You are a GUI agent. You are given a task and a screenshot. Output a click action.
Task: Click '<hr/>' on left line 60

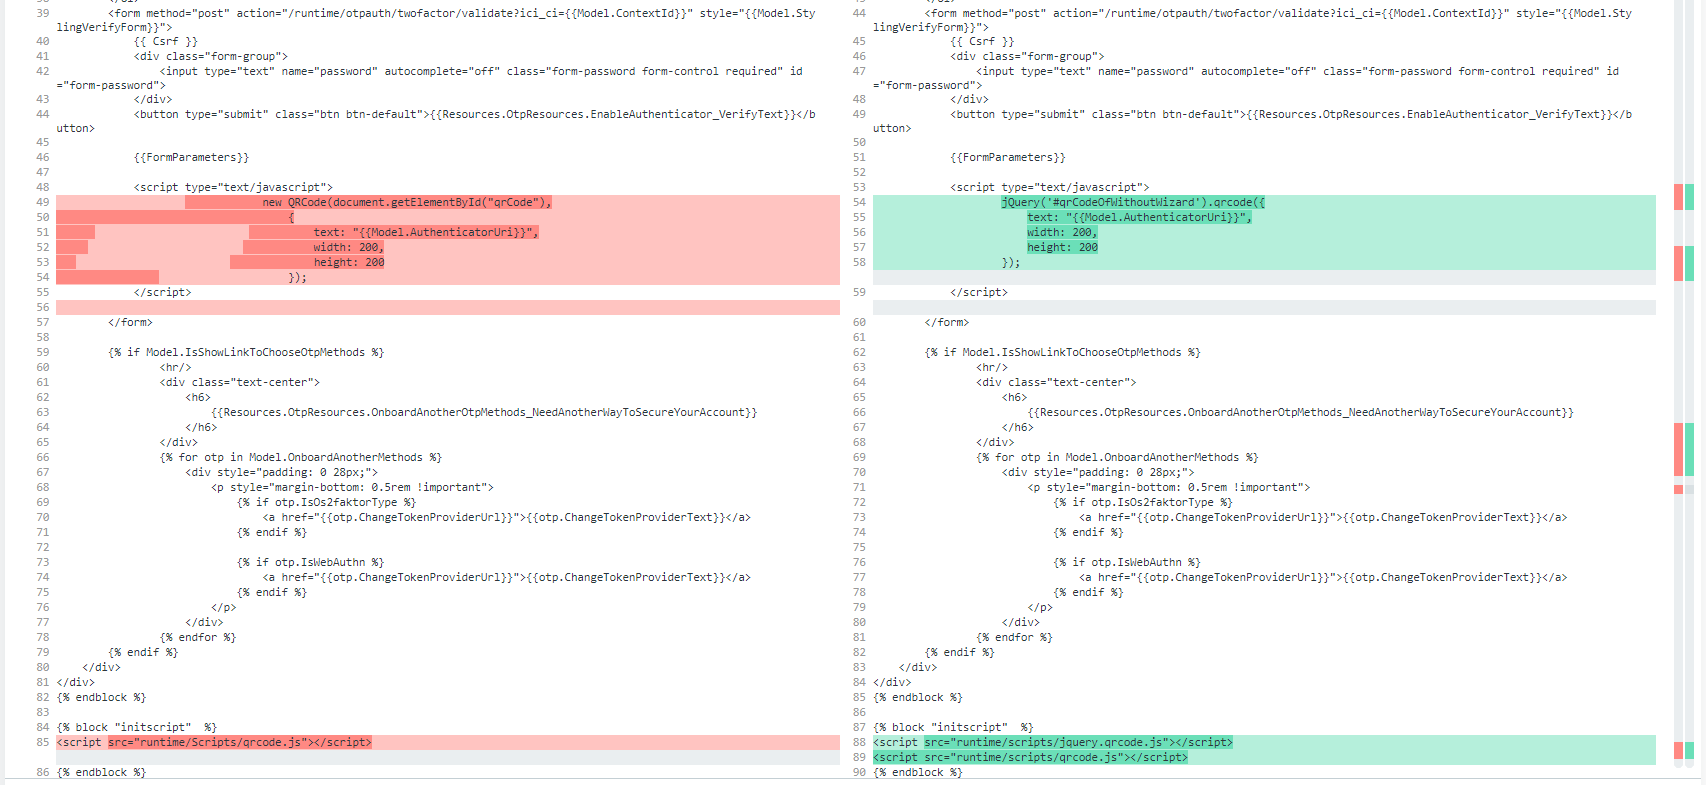coord(175,367)
